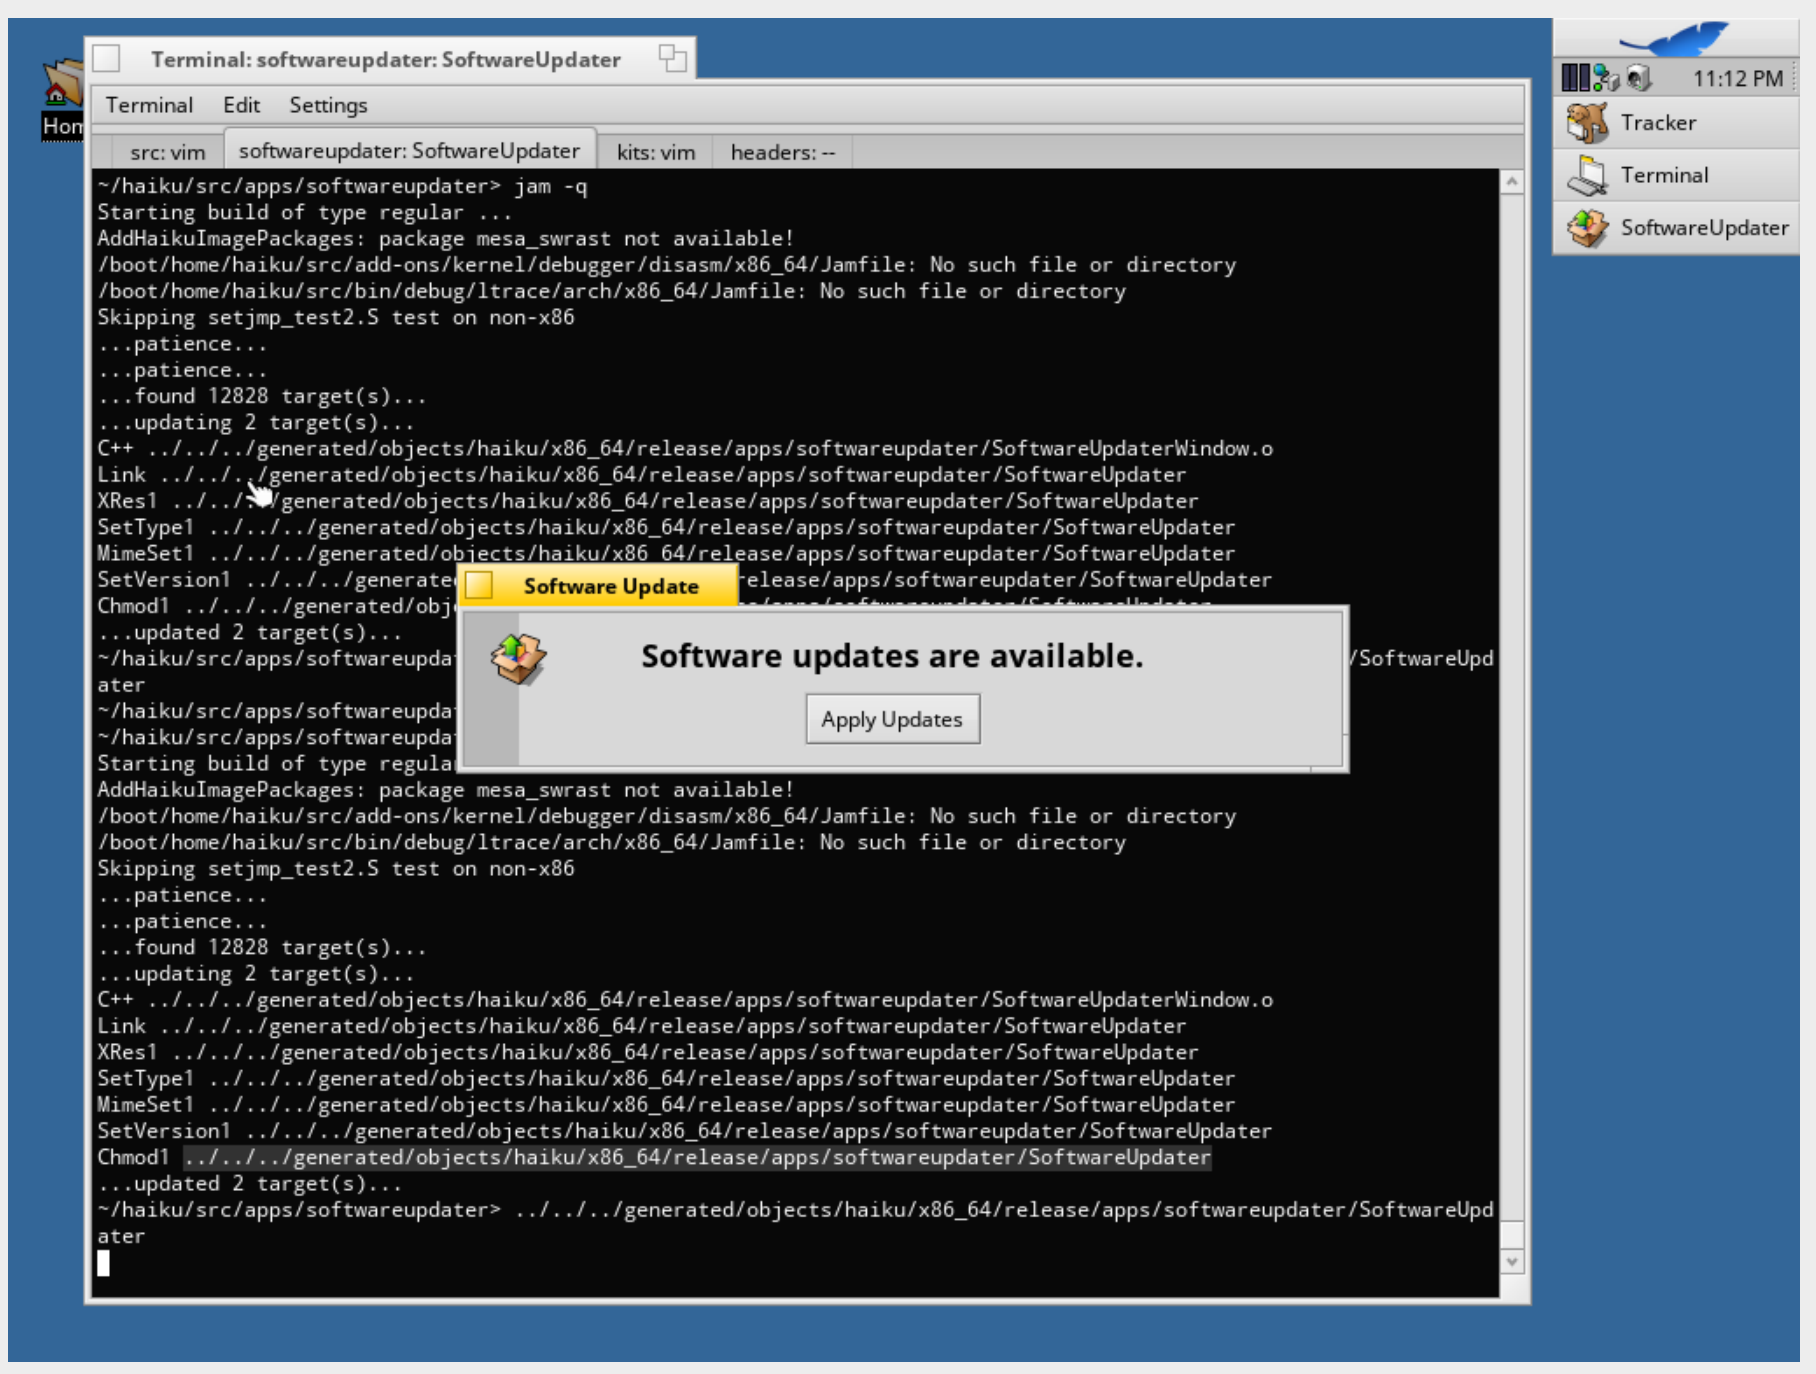Click the Apply Updates button
Screen dimensions: 1816x1374
[x=892, y=719]
